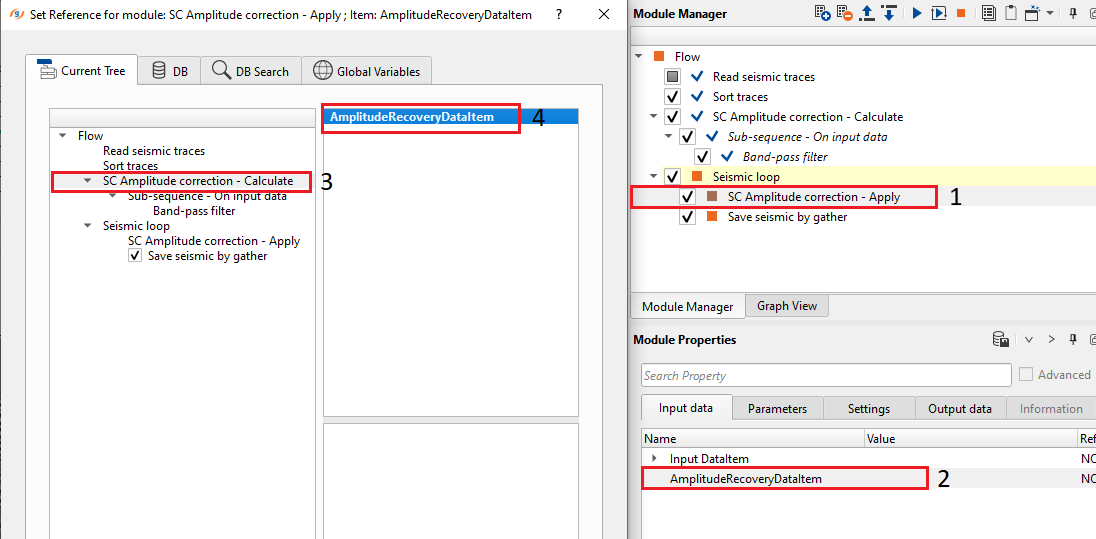Click the remove module icon with orange minus
The image size is (1096, 539).
click(845, 13)
